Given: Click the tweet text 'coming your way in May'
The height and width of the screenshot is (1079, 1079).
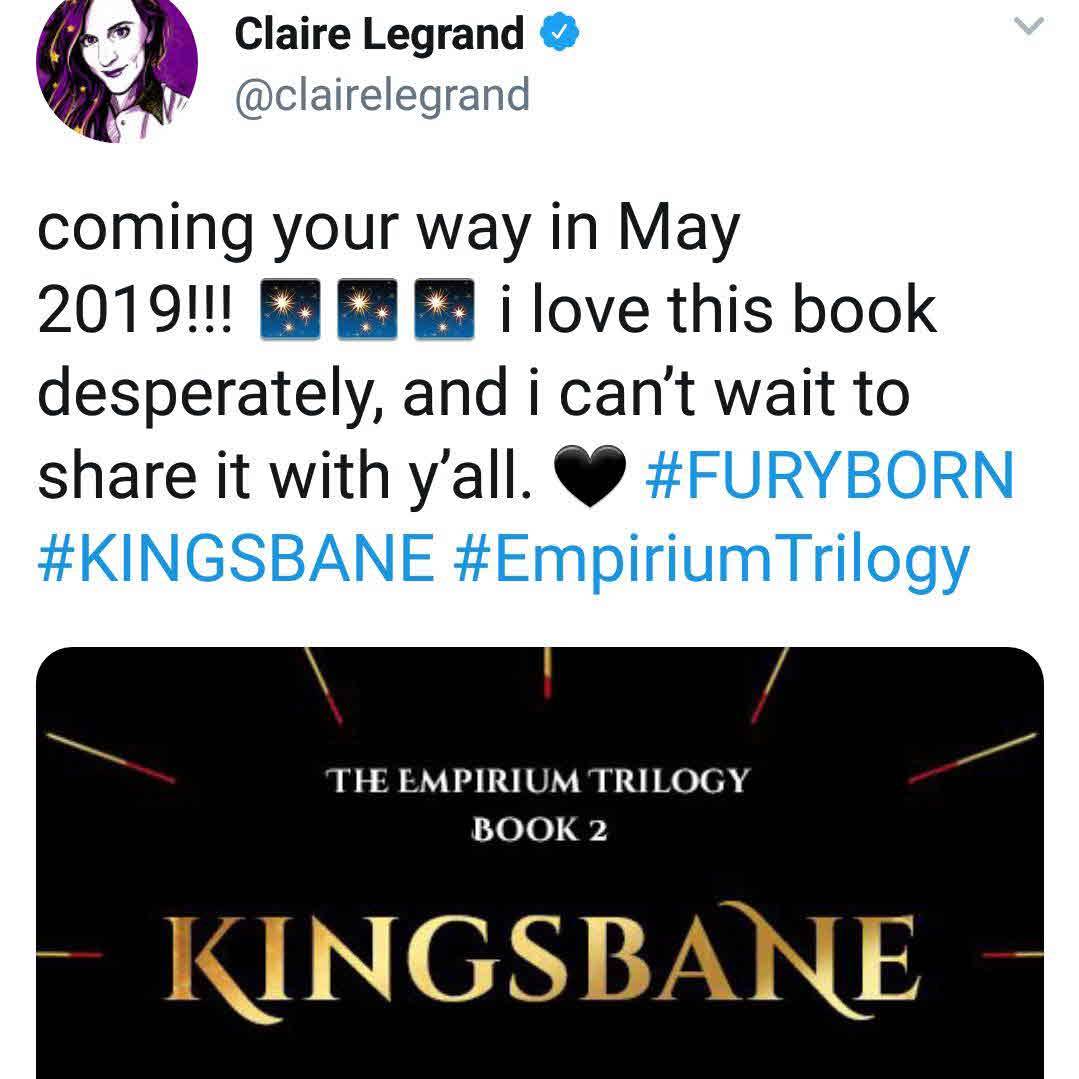Looking at the screenshot, I should 389,231.
